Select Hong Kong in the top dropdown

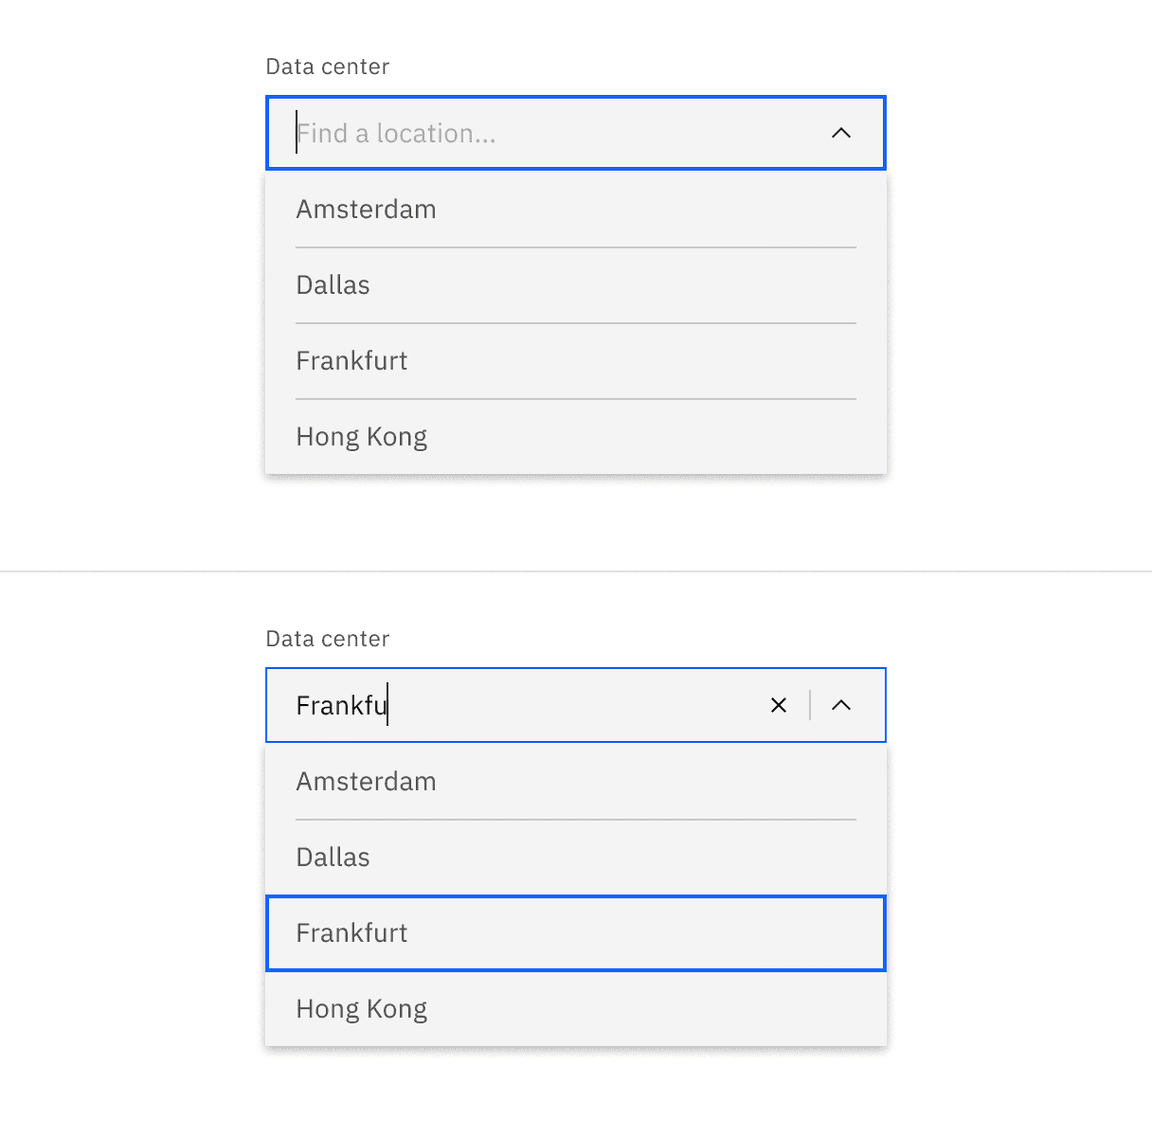361,436
